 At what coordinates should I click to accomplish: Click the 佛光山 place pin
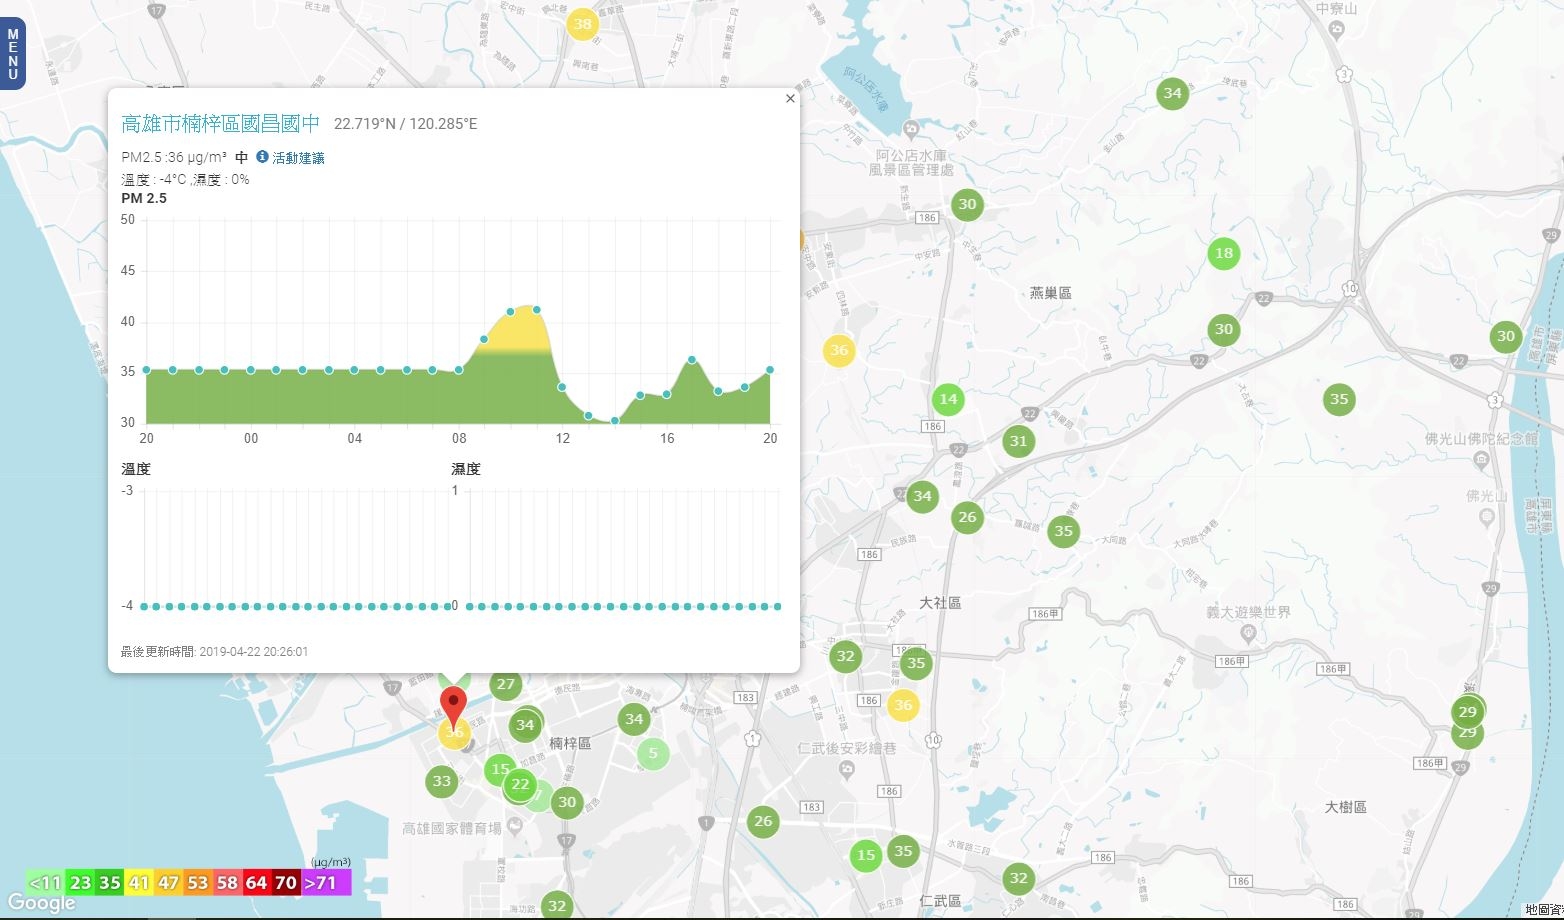tap(1486, 516)
